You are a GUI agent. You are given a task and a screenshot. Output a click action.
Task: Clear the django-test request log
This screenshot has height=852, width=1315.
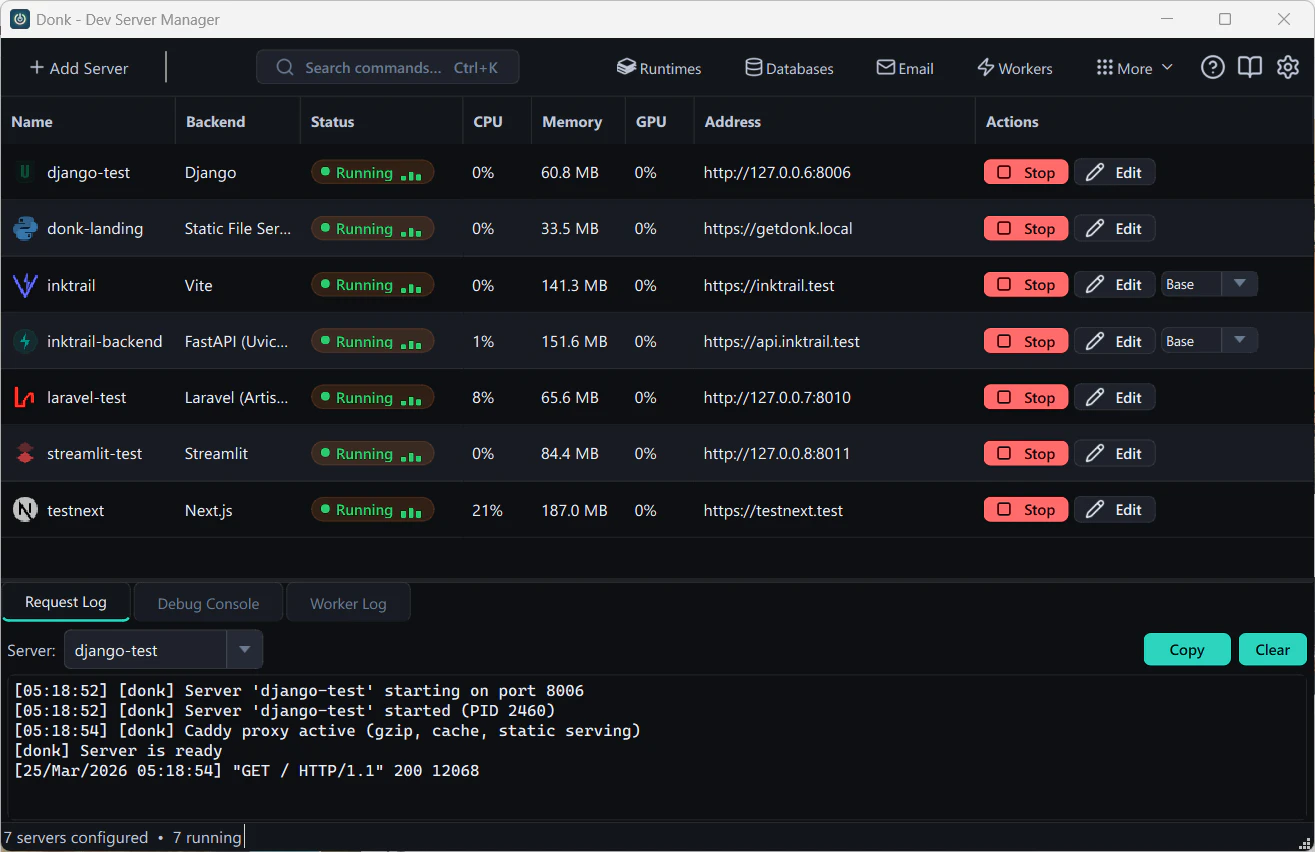1272,649
